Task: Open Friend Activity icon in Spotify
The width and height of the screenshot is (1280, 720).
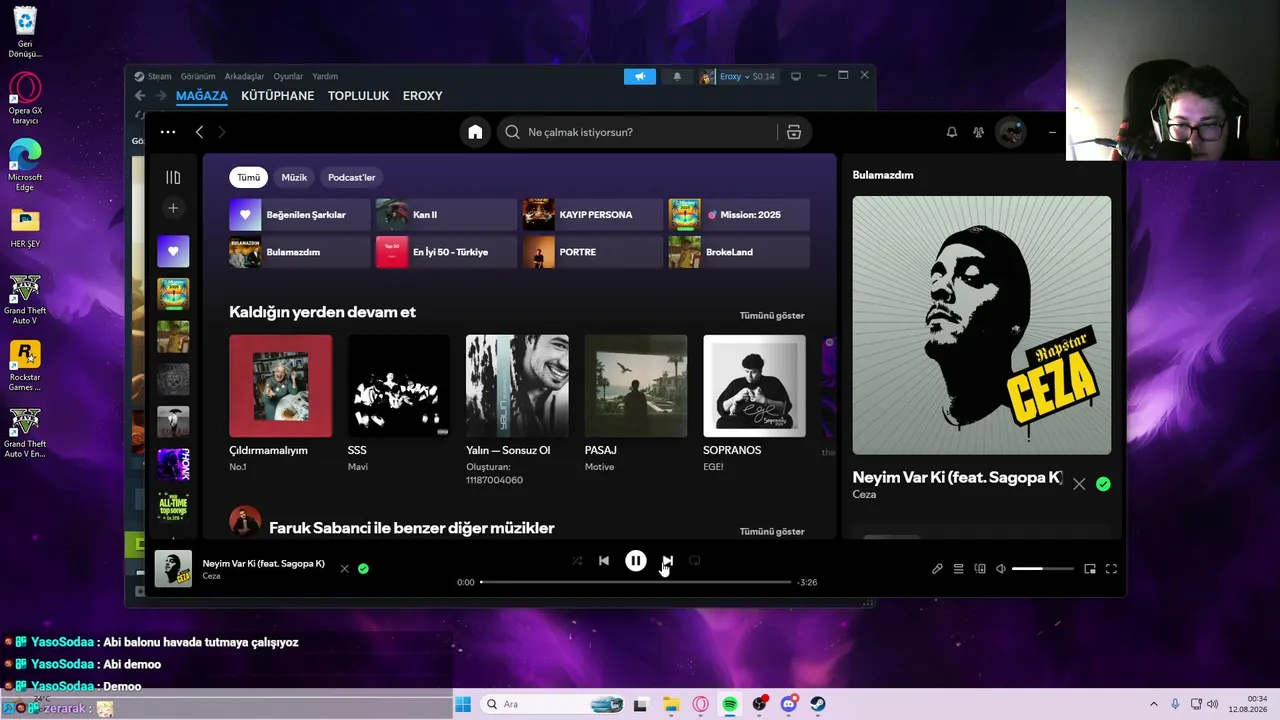Action: click(979, 132)
